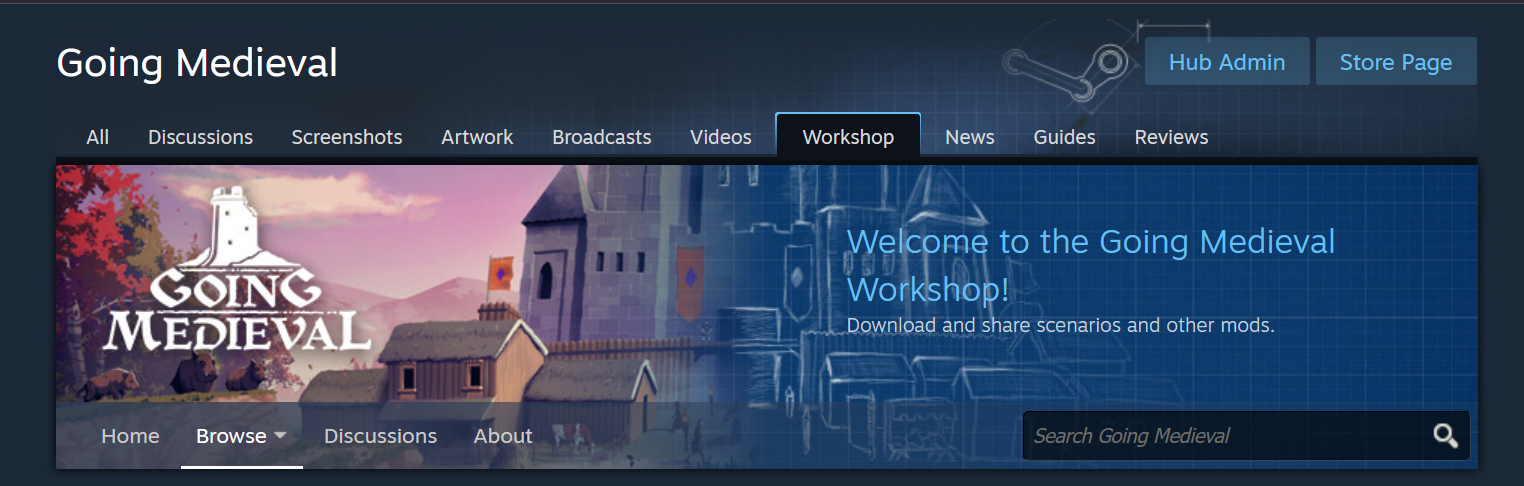This screenshot has width=1524, height=486.
Task: Open the Store Page button
Action: point(1396,62)
